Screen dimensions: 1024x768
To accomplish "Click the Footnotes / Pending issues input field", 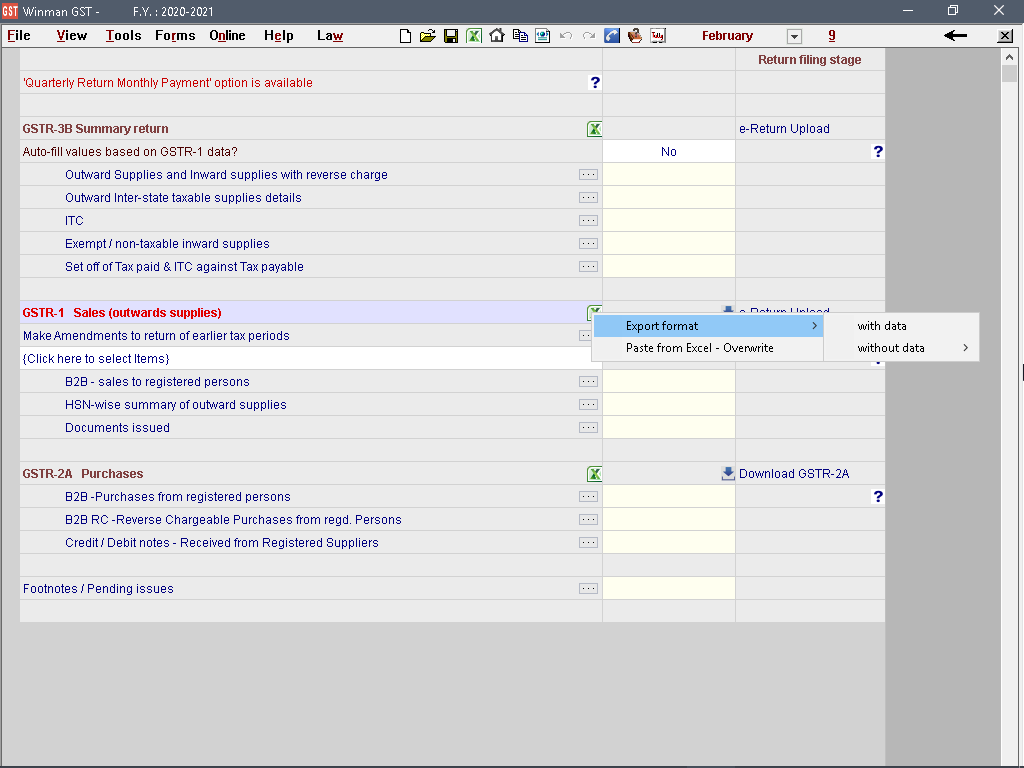I will tap(668, 589).
